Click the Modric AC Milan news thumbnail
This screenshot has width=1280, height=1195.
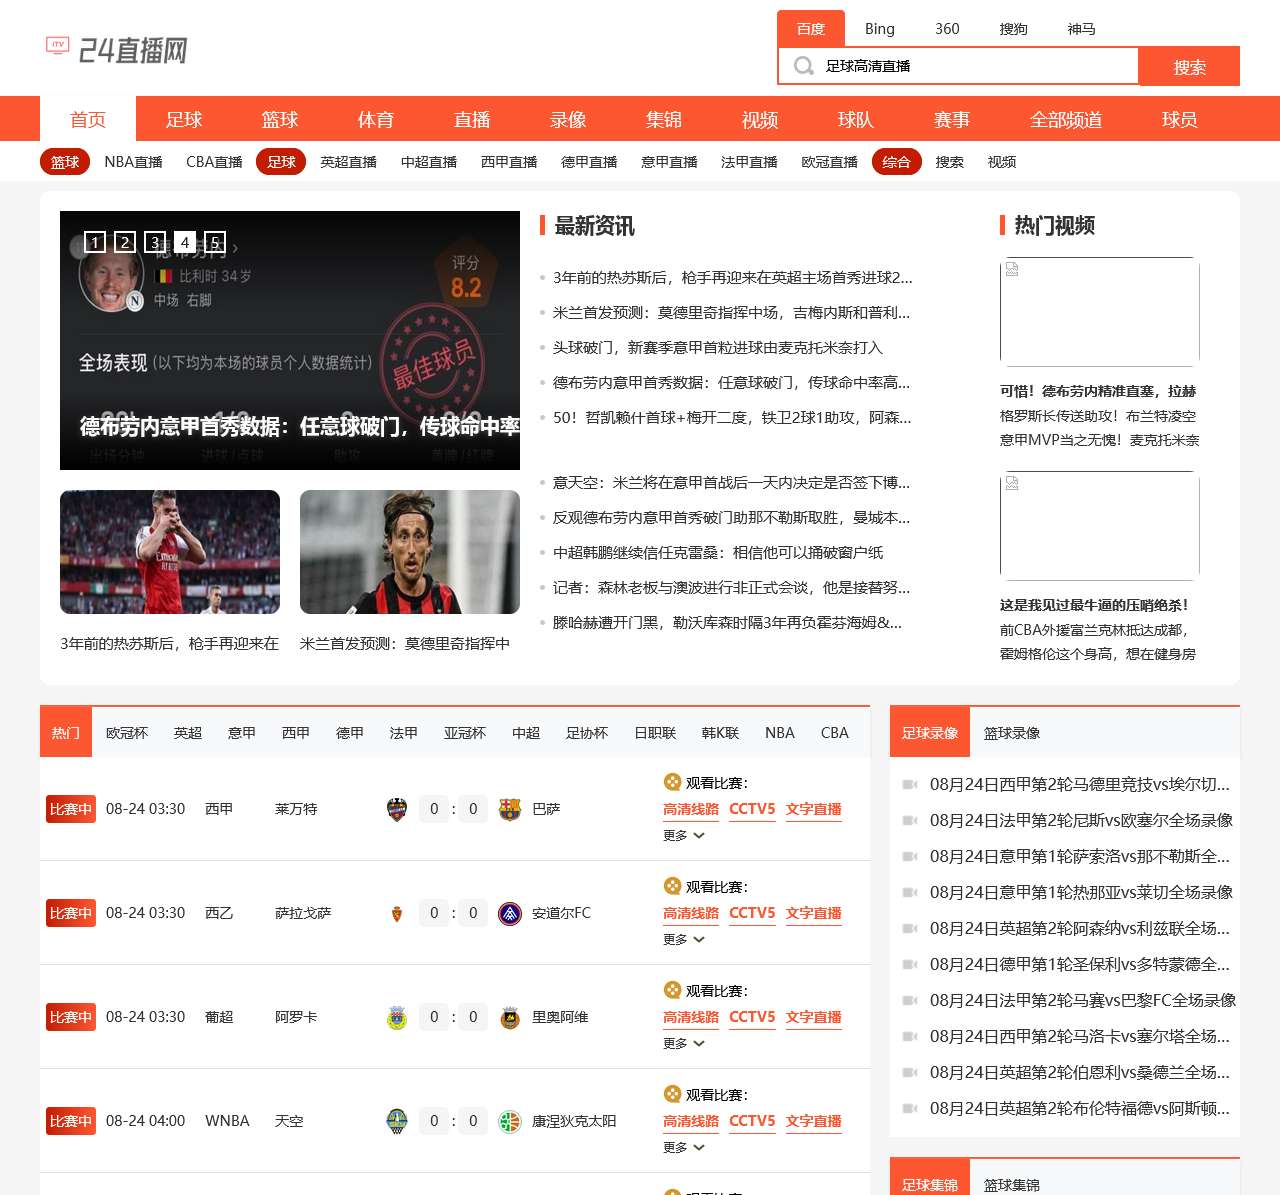point(410,552)
